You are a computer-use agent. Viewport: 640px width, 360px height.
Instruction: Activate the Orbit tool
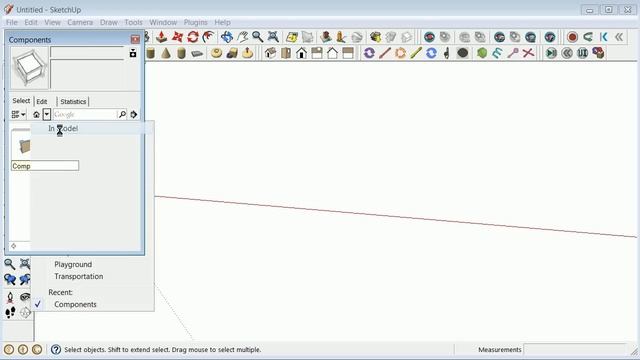[x=227, y=37]
